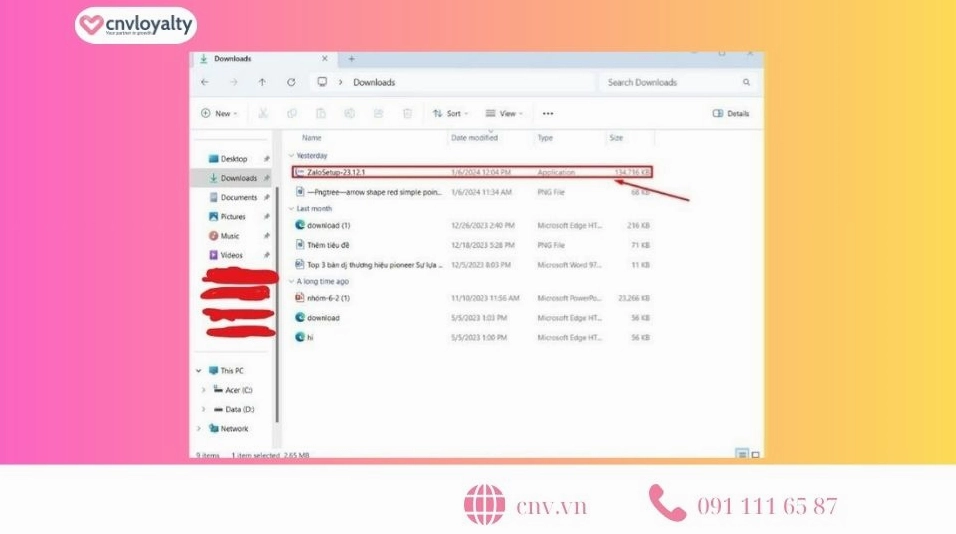Click the PC icon in address bar
The image size is (956, 534).
click(x=322, y=82)
